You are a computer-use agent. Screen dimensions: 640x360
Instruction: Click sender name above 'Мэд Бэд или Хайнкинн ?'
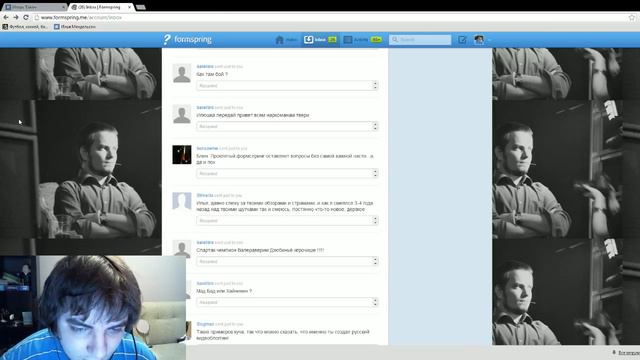tap(205, 283)
